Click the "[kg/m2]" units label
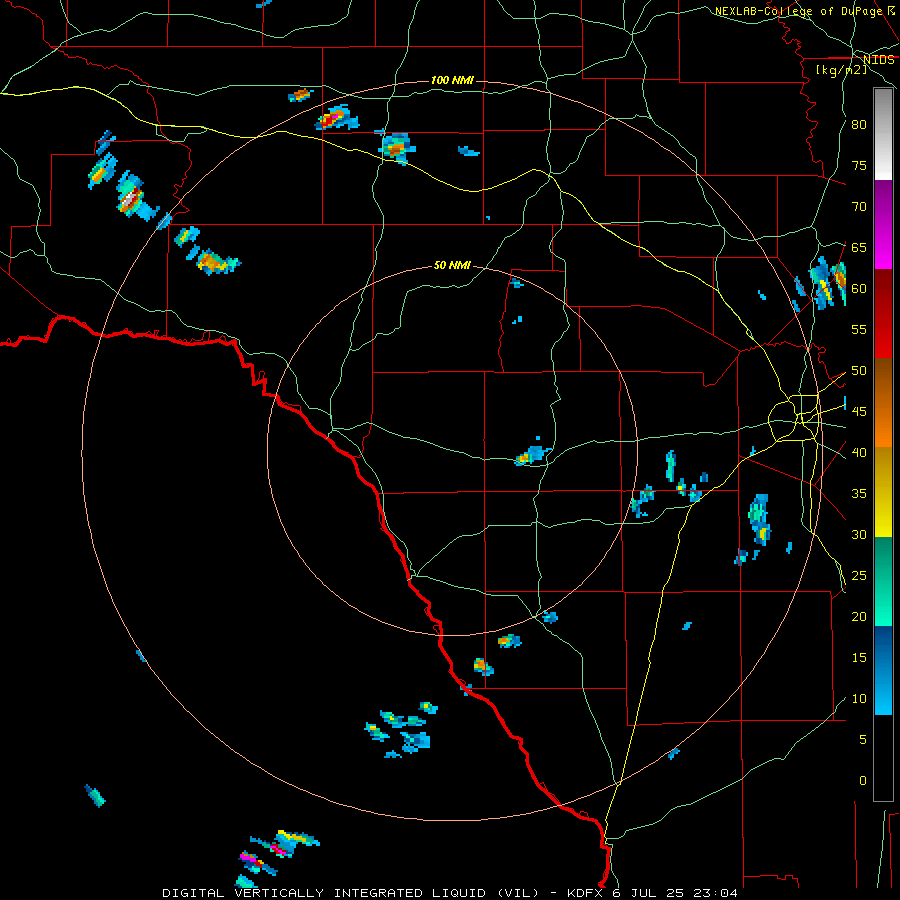 [841, 70]
